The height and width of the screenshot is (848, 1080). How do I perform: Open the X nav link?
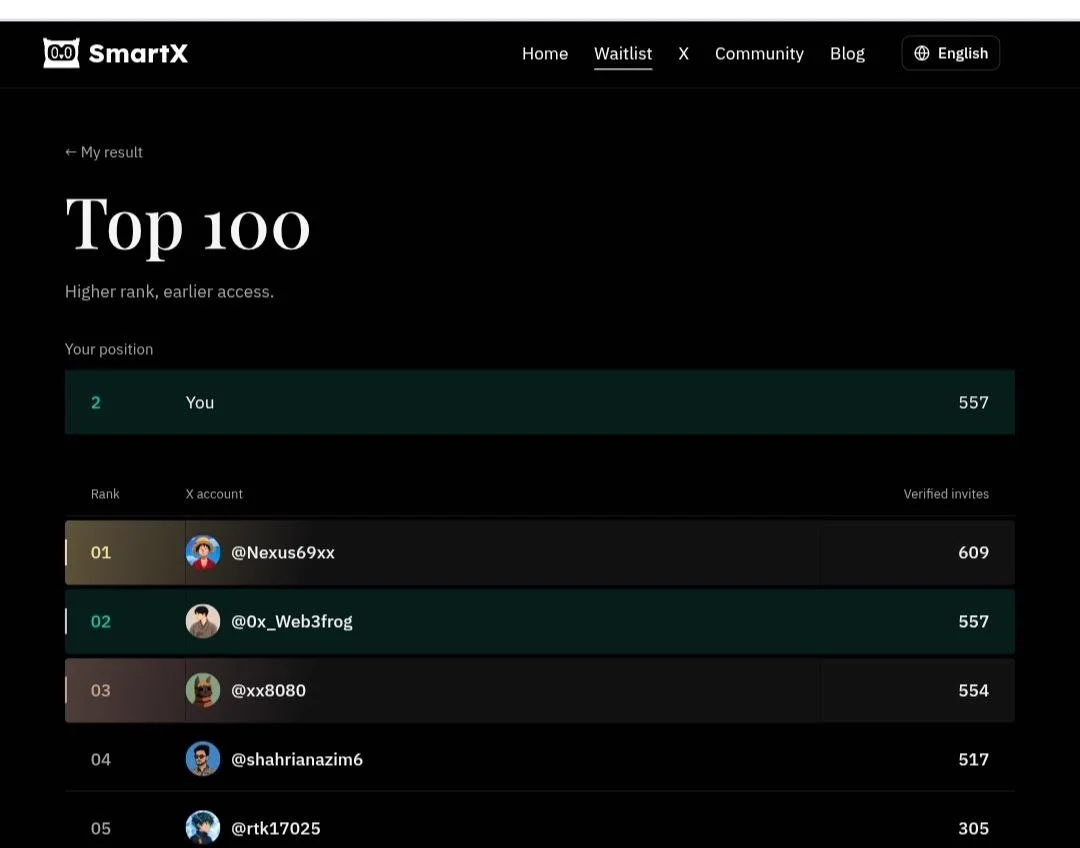tap(683, 54)
